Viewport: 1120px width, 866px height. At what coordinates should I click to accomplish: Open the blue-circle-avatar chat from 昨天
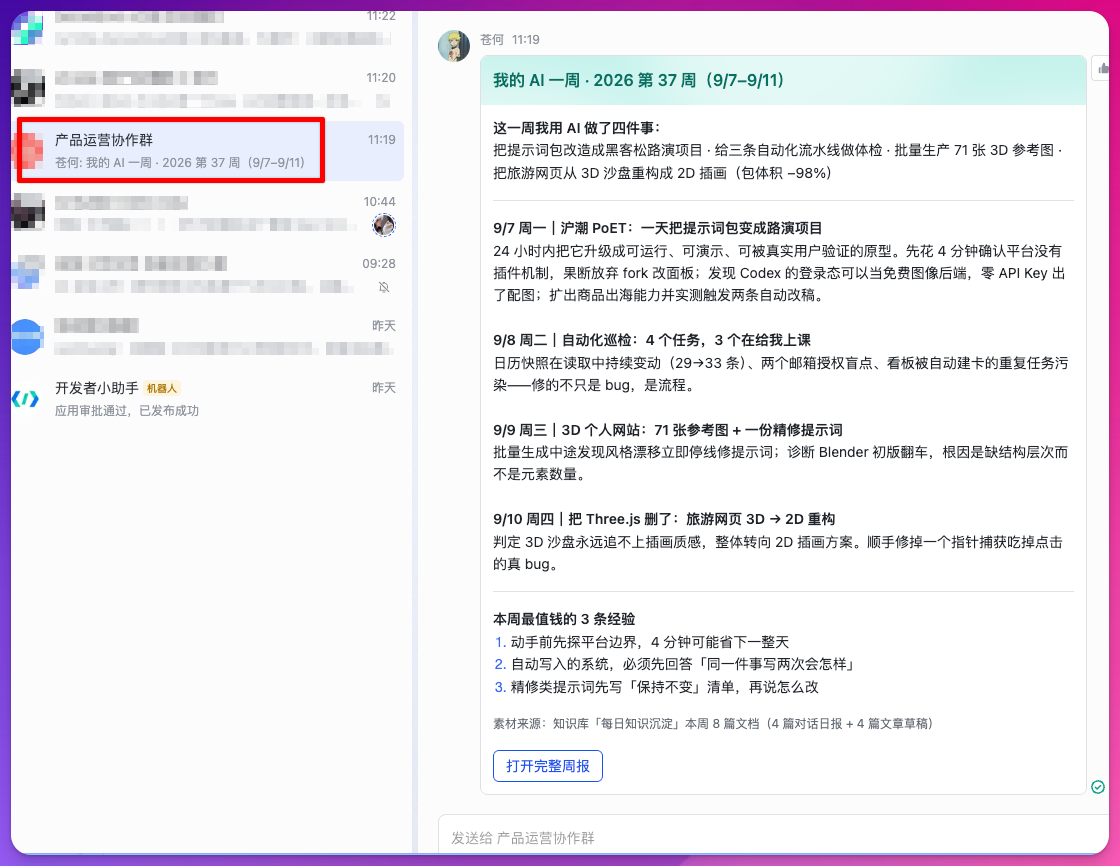pyautogui.click(x=208, y=337)
